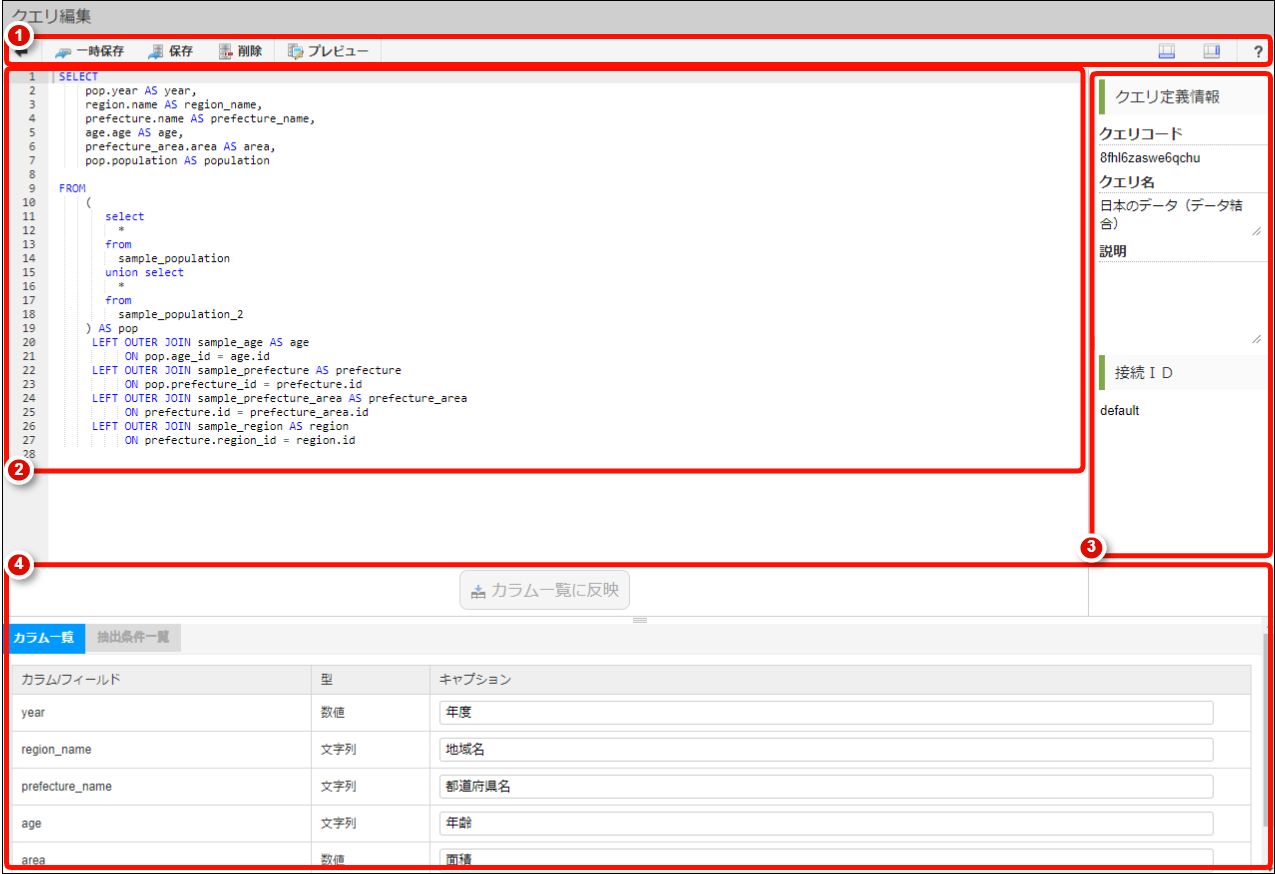The height and width of the screenshot is (874, 1275).
Task: Click the クエリコード label
Action: (1140, 133)
